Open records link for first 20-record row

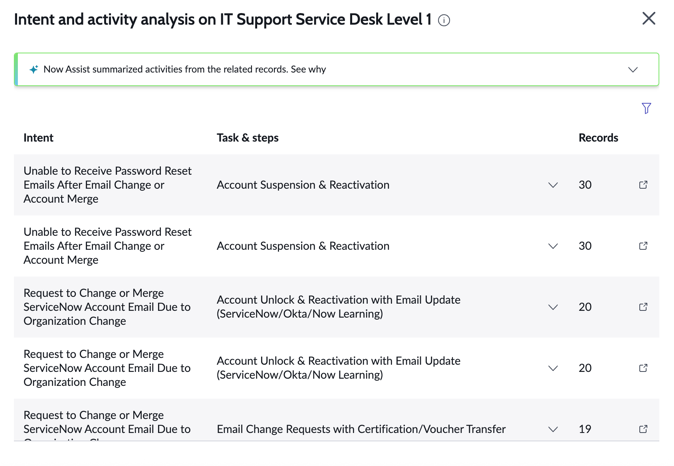(x=643, y=307)
